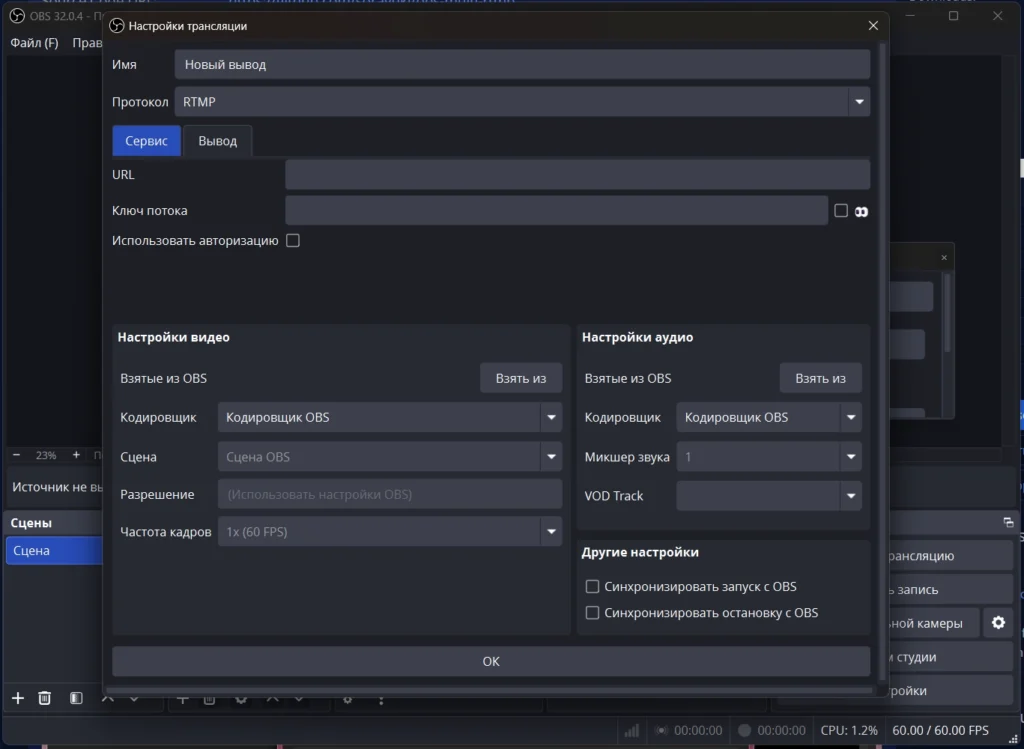Check 'Синхронизировать запуск с OBS'
The height and width of the screenshot is (749, 1024).
click(592, 587)
